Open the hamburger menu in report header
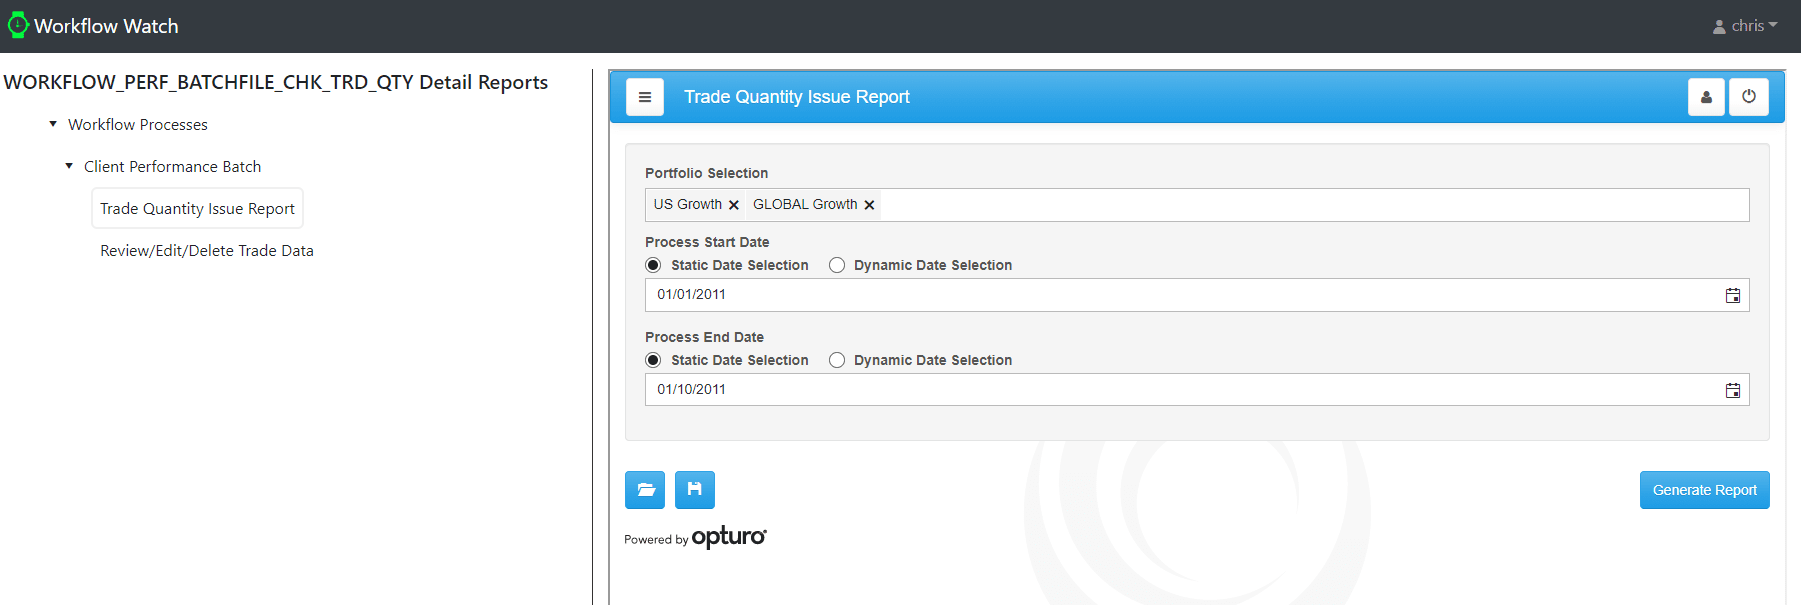This screenshot has width=1801, height=605. pyautogui.click(x=645, y=97)
